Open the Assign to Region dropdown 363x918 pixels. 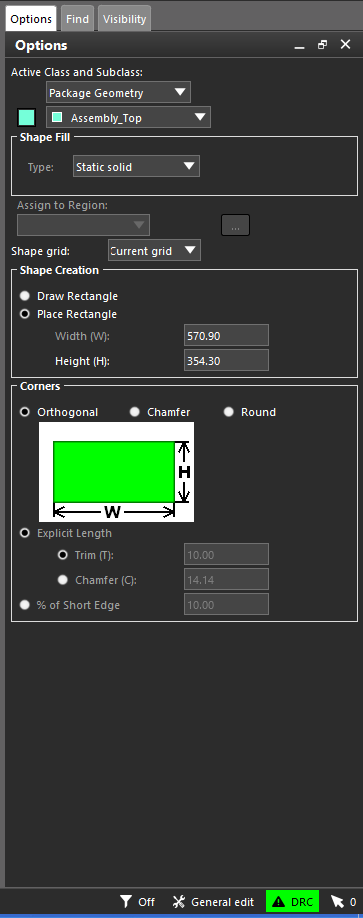(83, 225)
